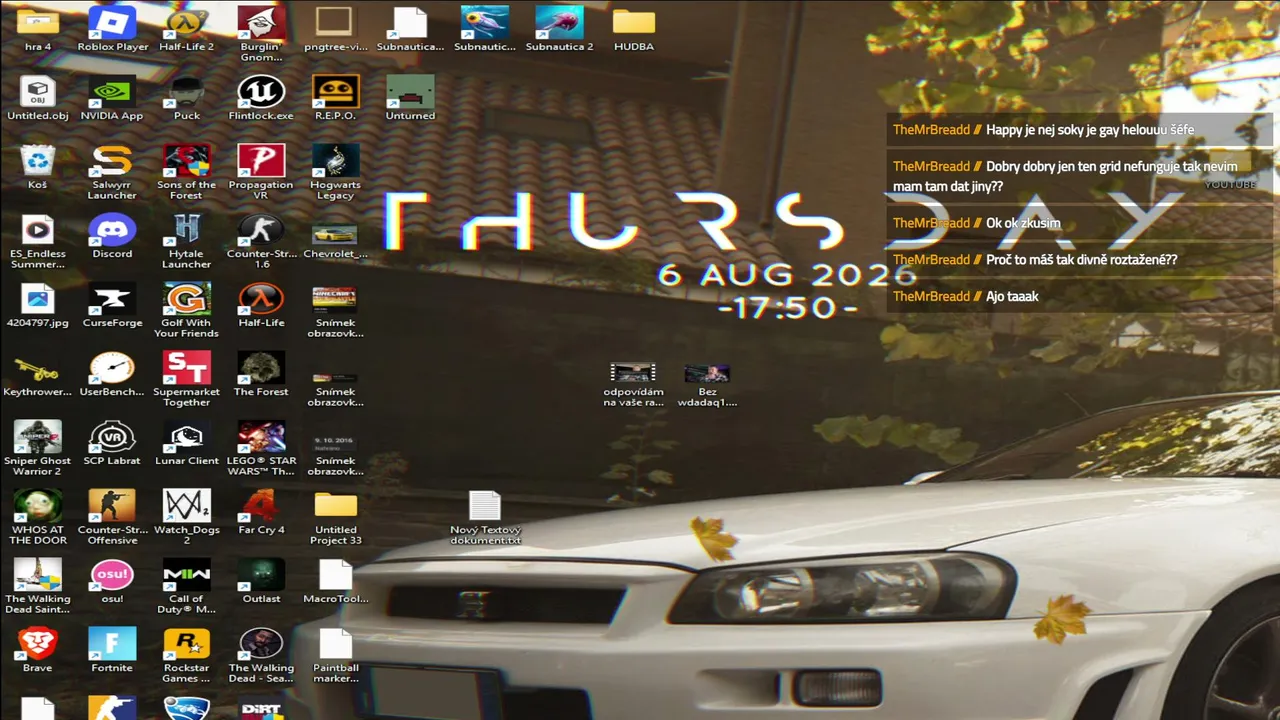Viewport: 1280px width, 720px height.
Task: Click chat message 'Ok ok zkusim'
Action: [x=1023, y=223]
